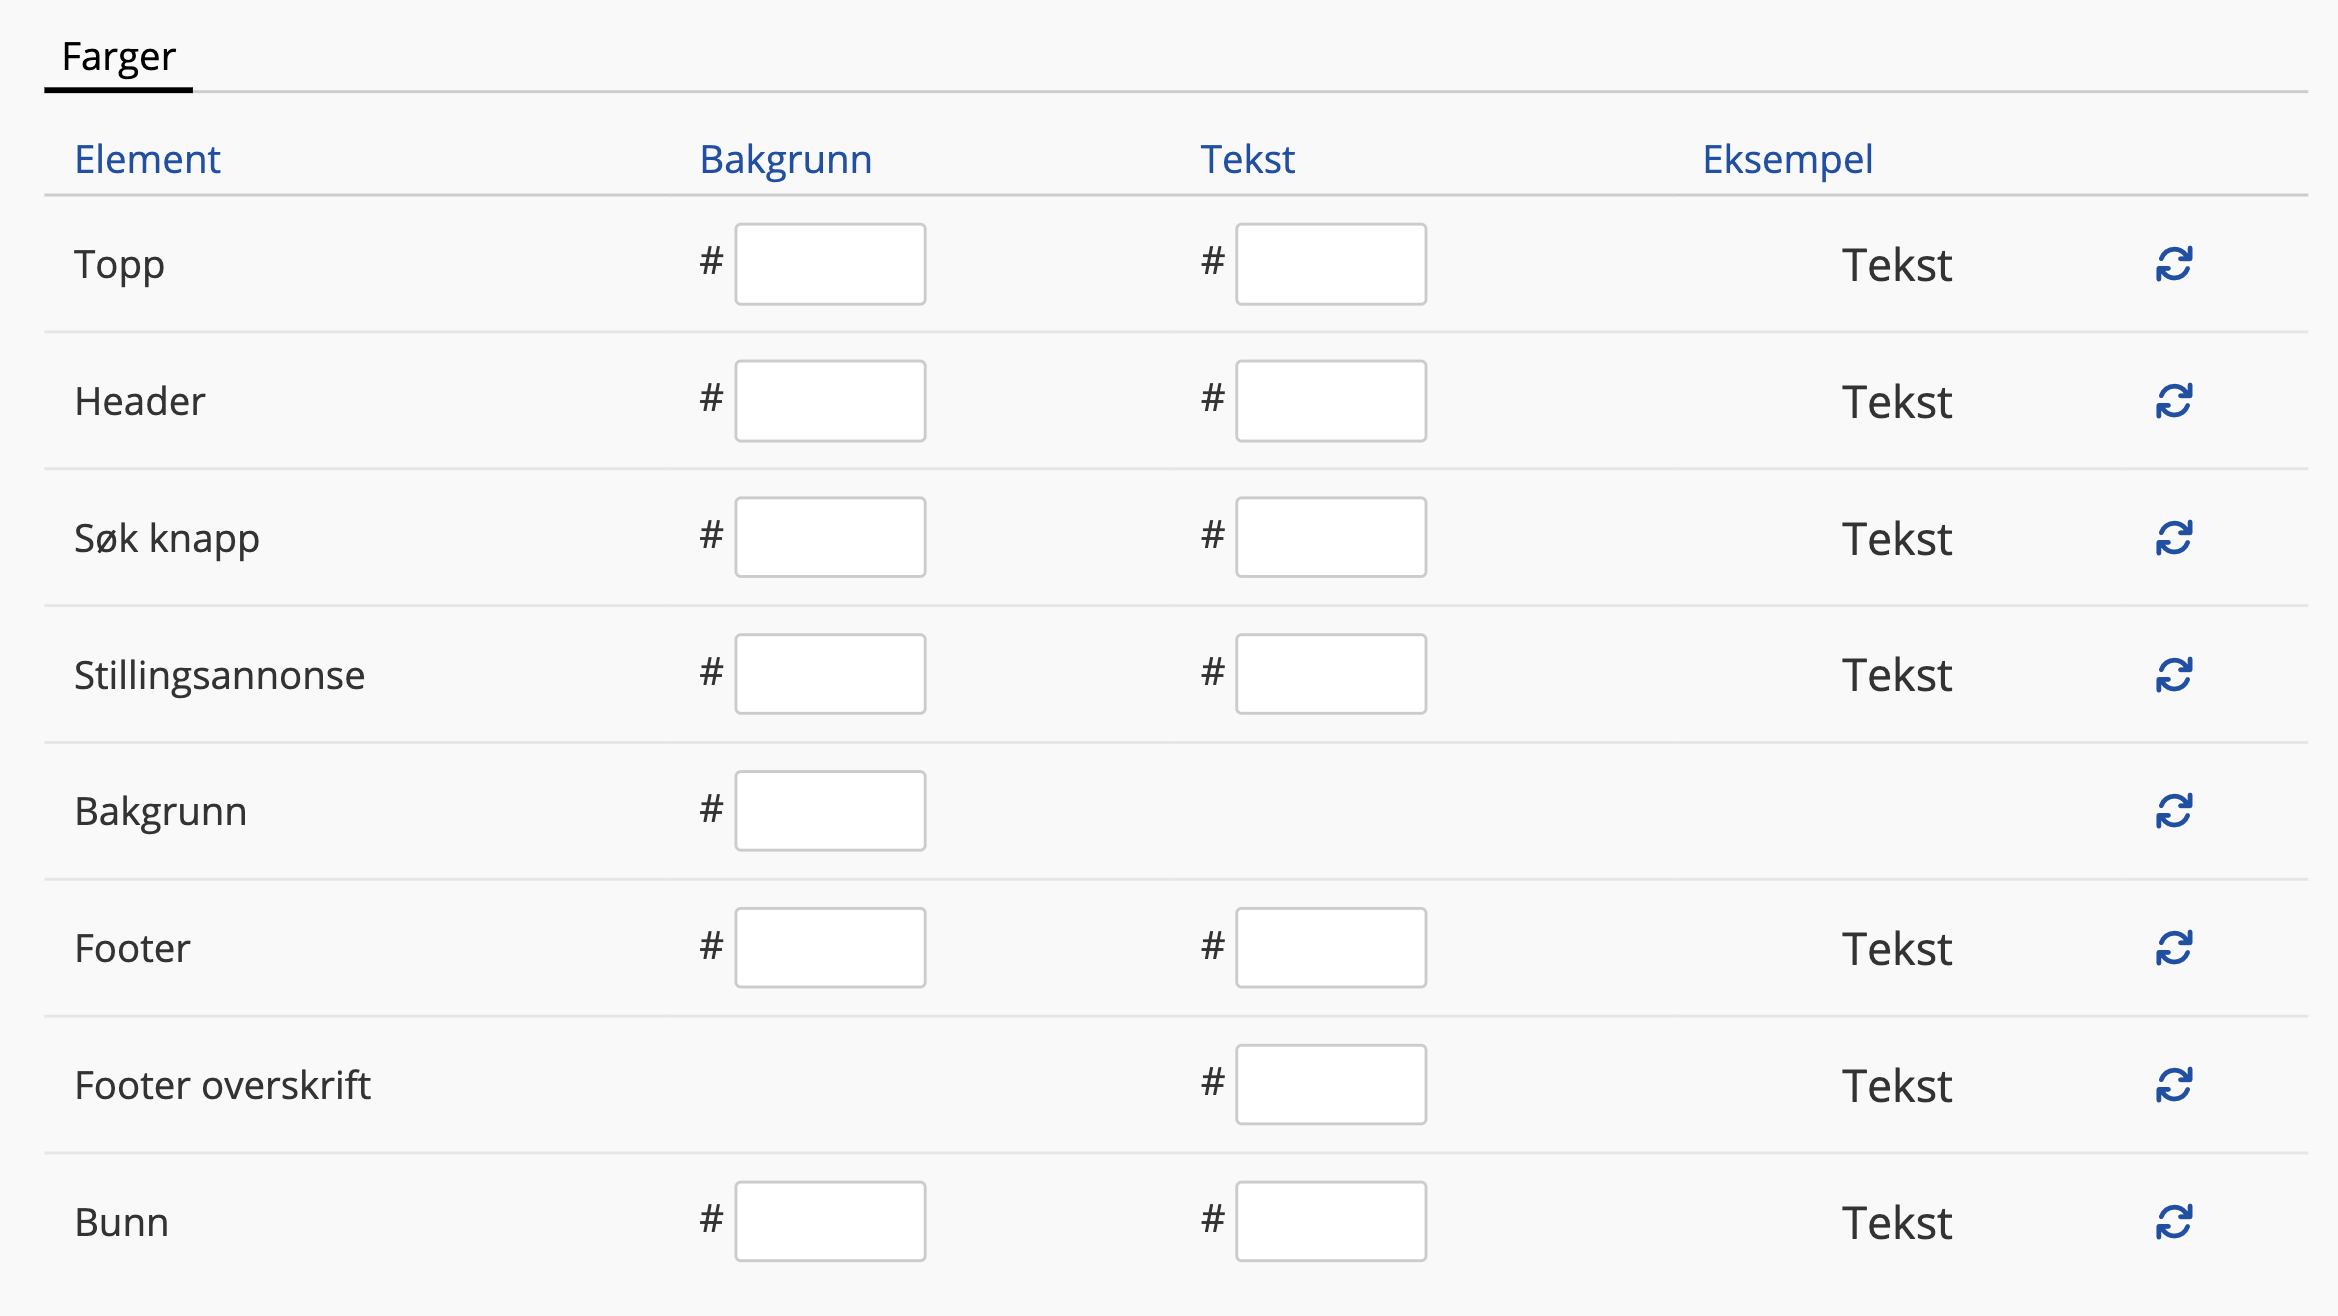Select the Bunn text color field
This screenshot has height=1316, width=2338.
1331,1222
